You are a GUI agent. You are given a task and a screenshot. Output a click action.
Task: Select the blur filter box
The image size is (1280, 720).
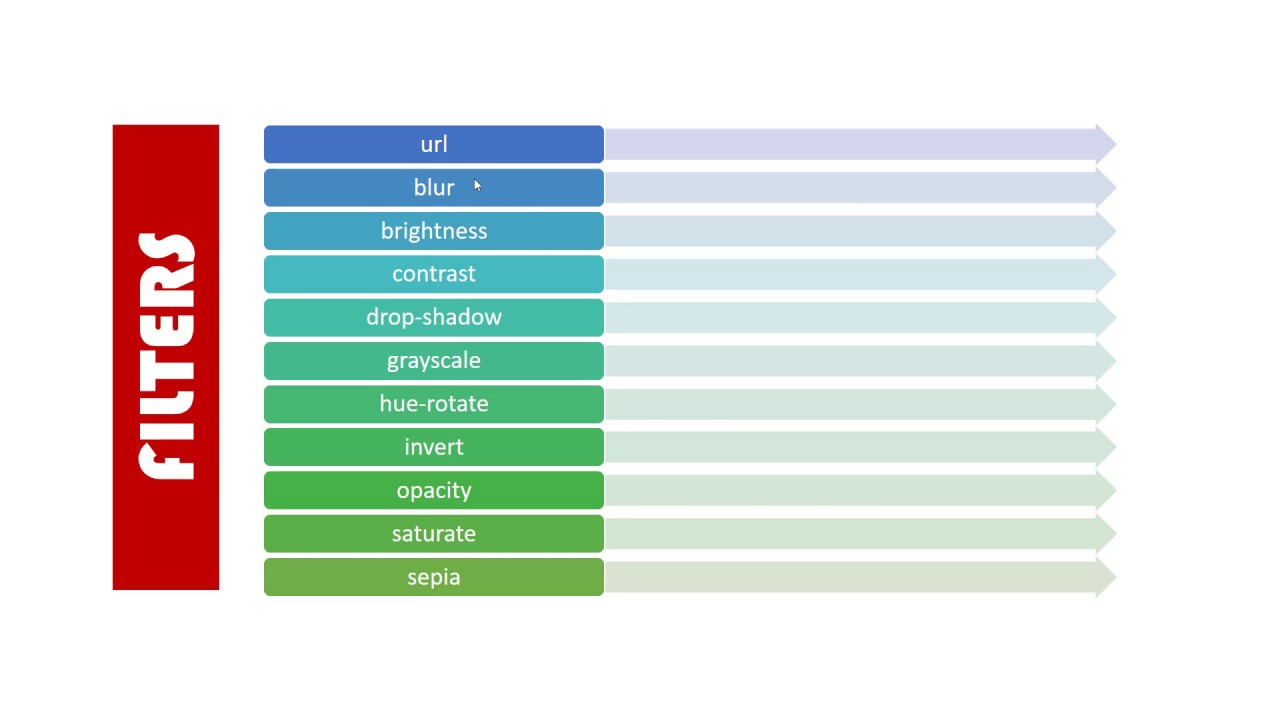(x=433, y=188)
